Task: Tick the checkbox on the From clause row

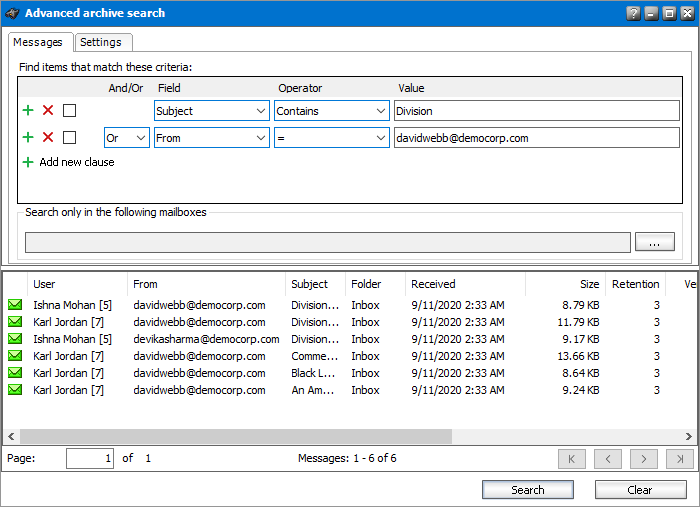Action: pos(69,138)
